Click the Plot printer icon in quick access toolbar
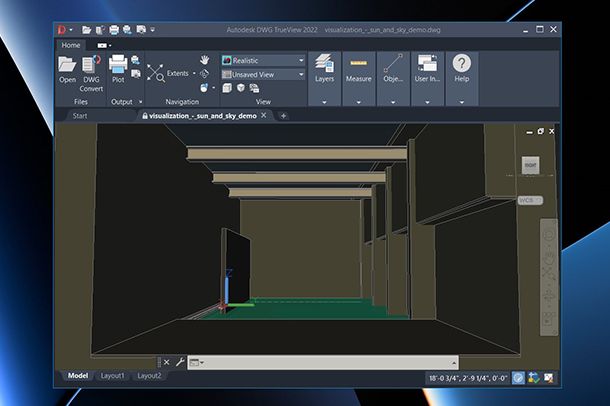 point(114,30)
